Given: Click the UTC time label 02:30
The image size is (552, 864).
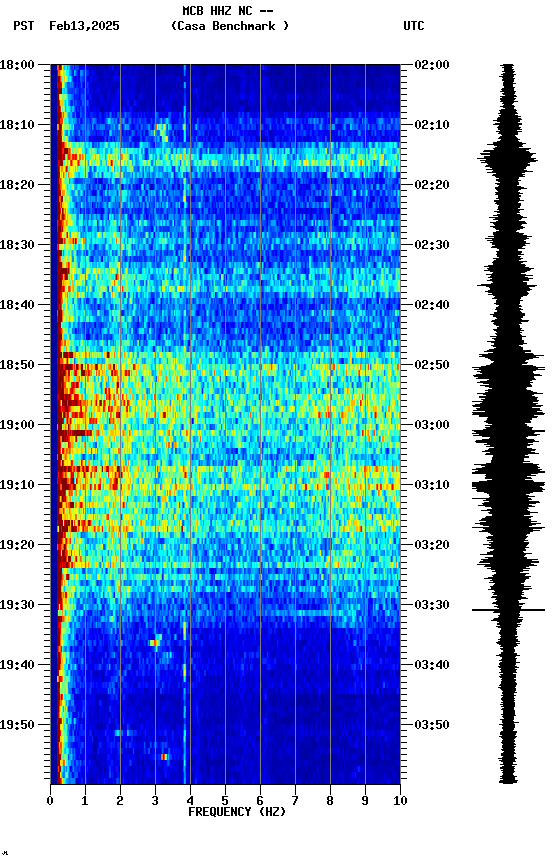Looking at the screenshot, I should pyautogui.click(x=431, y=245).
